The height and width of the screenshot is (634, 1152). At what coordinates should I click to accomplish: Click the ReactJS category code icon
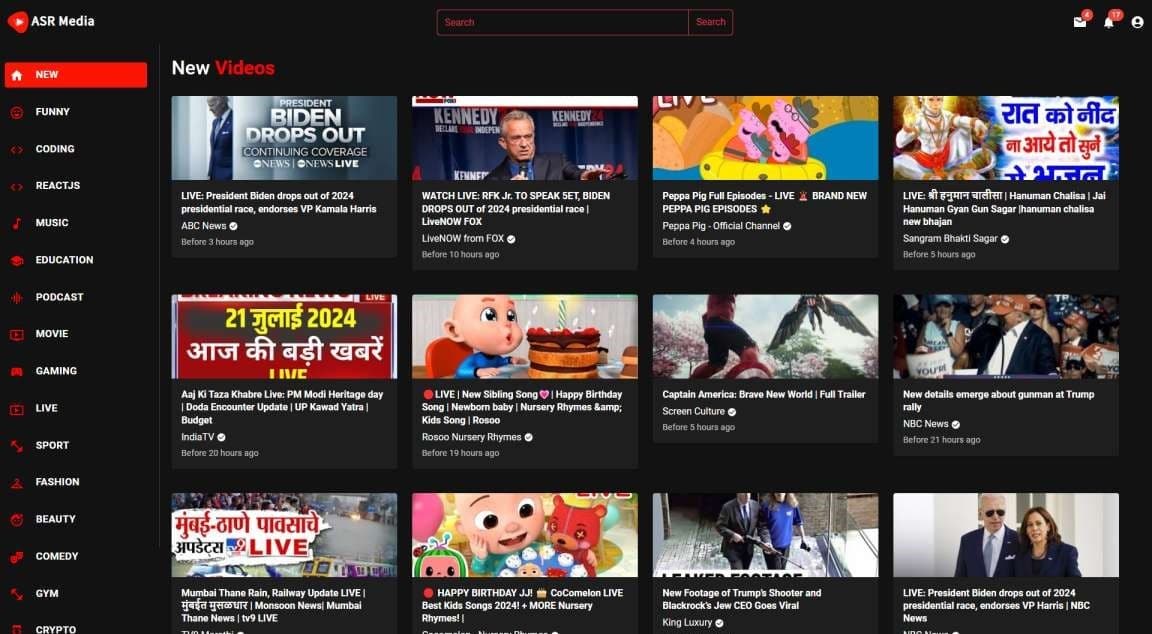pos(17,187)
